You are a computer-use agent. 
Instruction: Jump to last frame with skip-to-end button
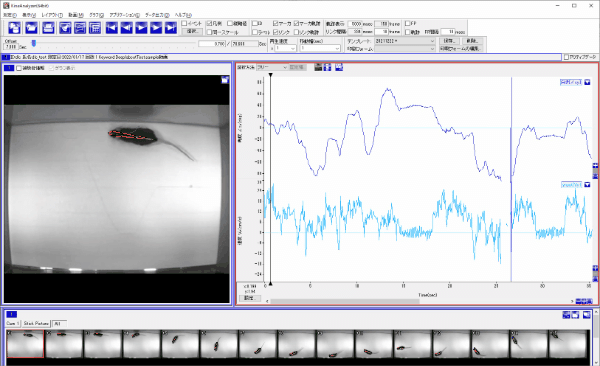tap(171, 28)
